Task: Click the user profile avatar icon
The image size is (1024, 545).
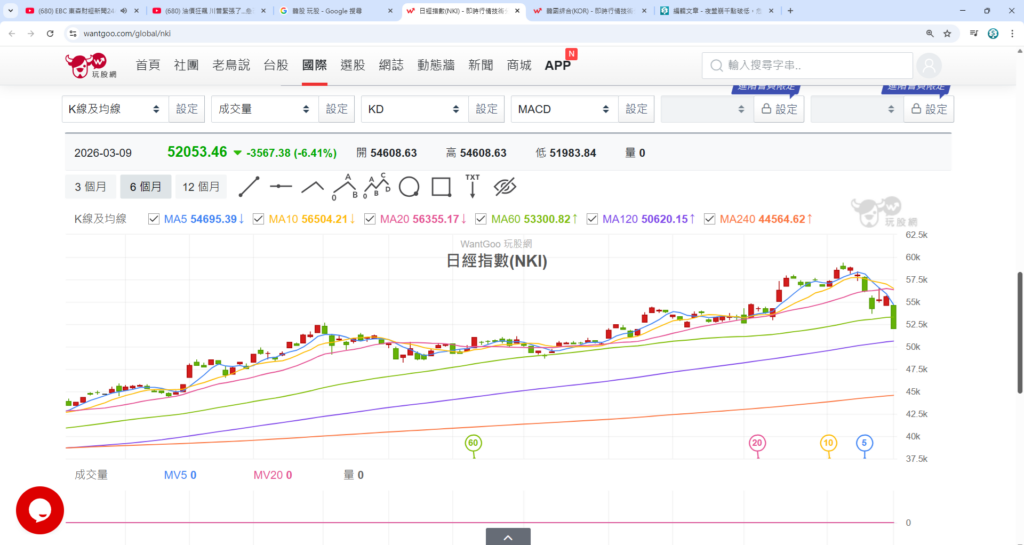Action: coord(929,65)
